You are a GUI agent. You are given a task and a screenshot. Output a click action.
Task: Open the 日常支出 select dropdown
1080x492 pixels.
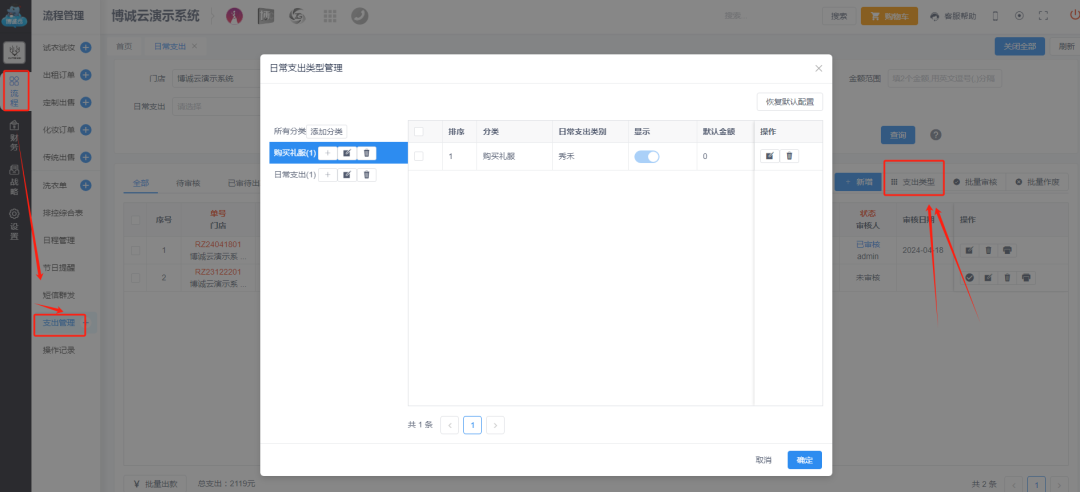coord(216,107)
